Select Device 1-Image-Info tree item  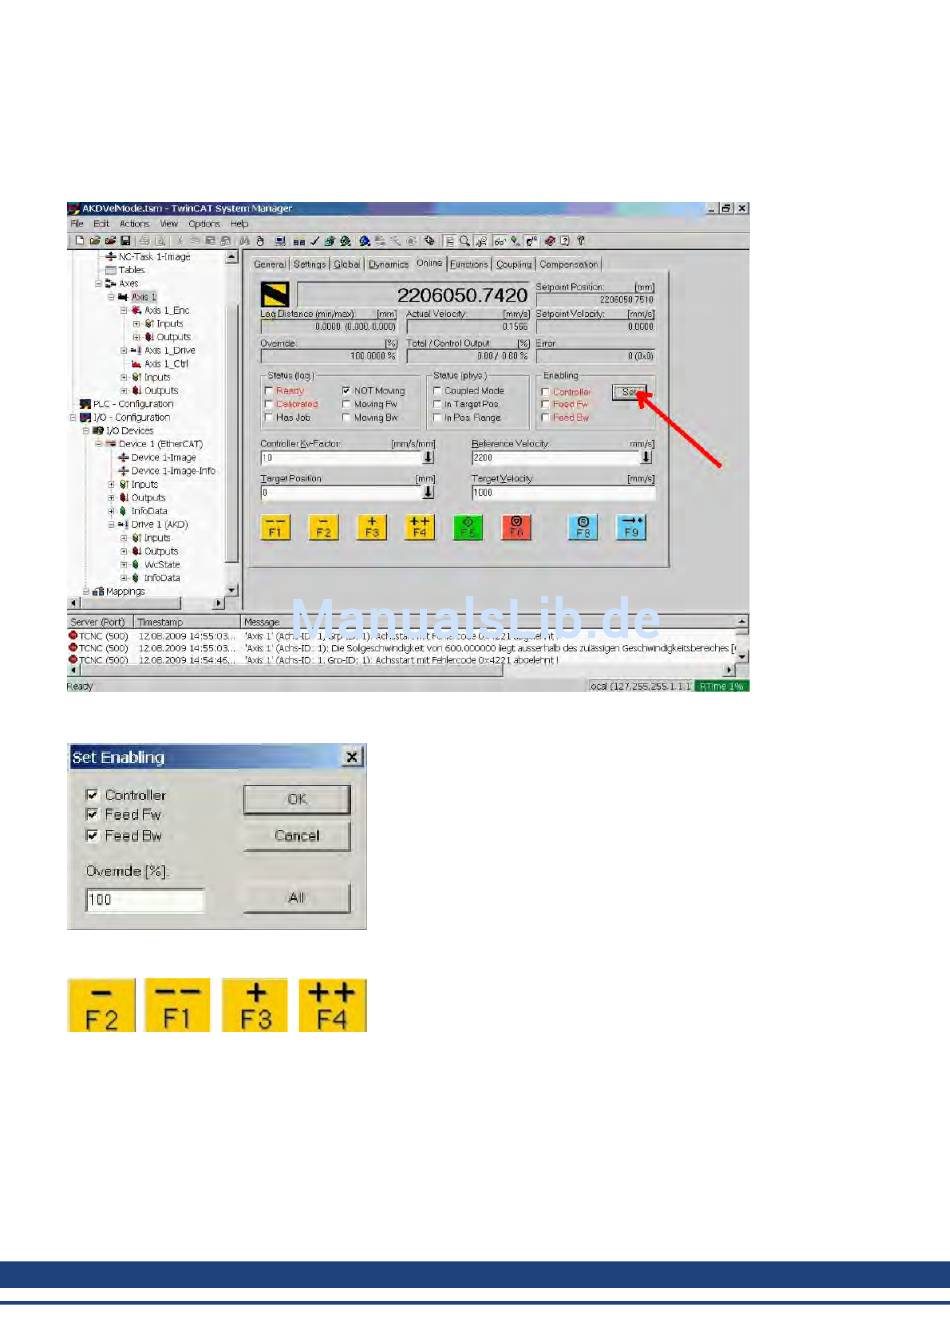(173, 471)
